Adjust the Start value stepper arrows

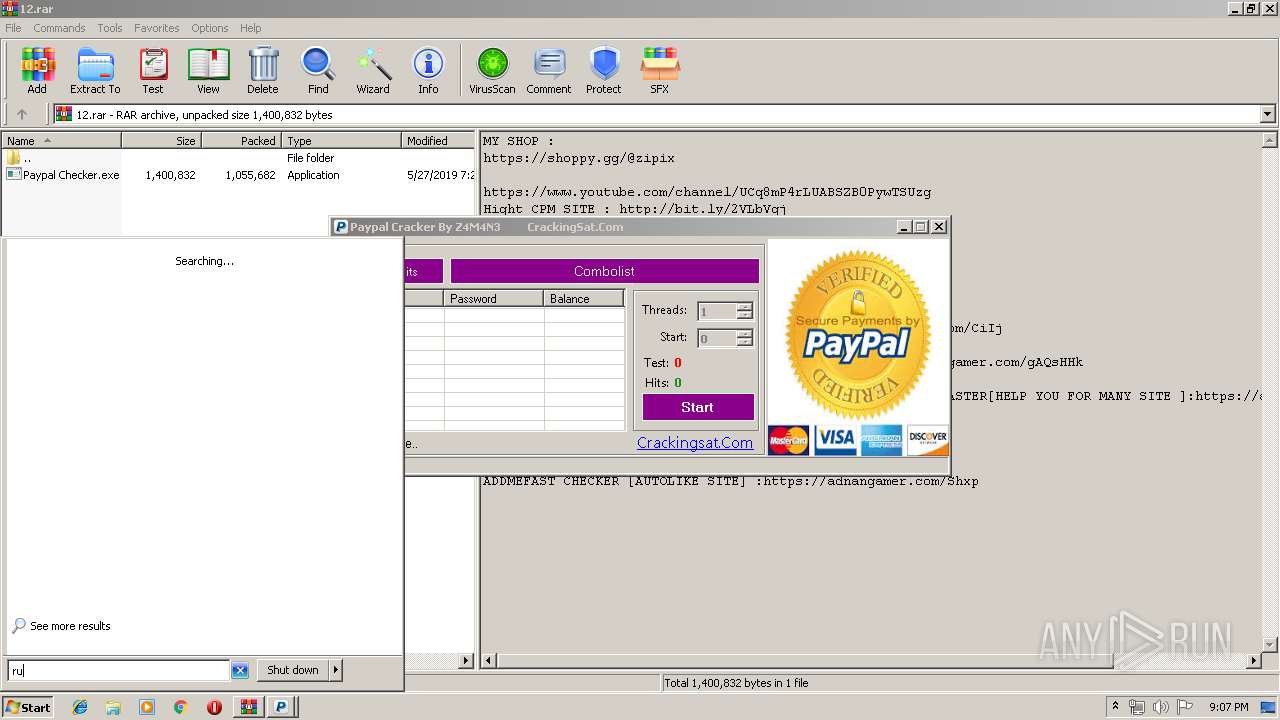(x=744, y=338)
